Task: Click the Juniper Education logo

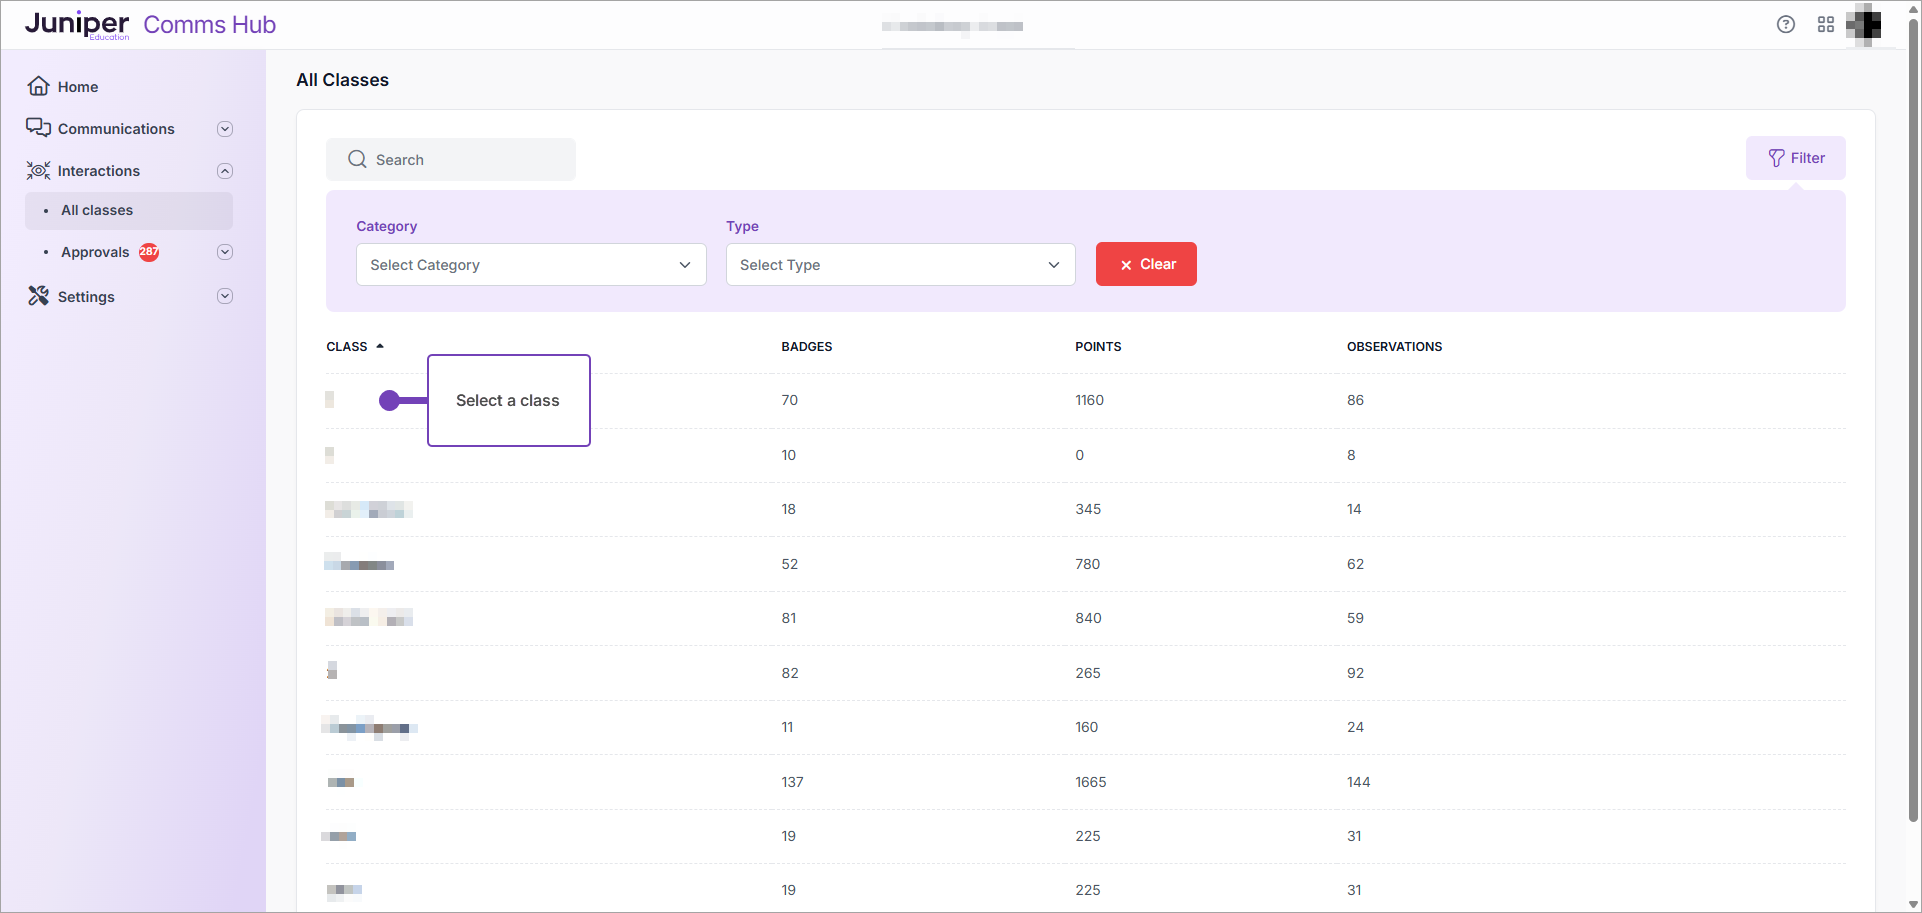Action: (x=76, y=24)
